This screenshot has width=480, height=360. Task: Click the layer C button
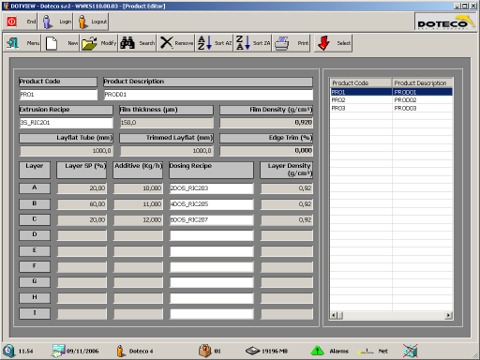pos(35,219)
